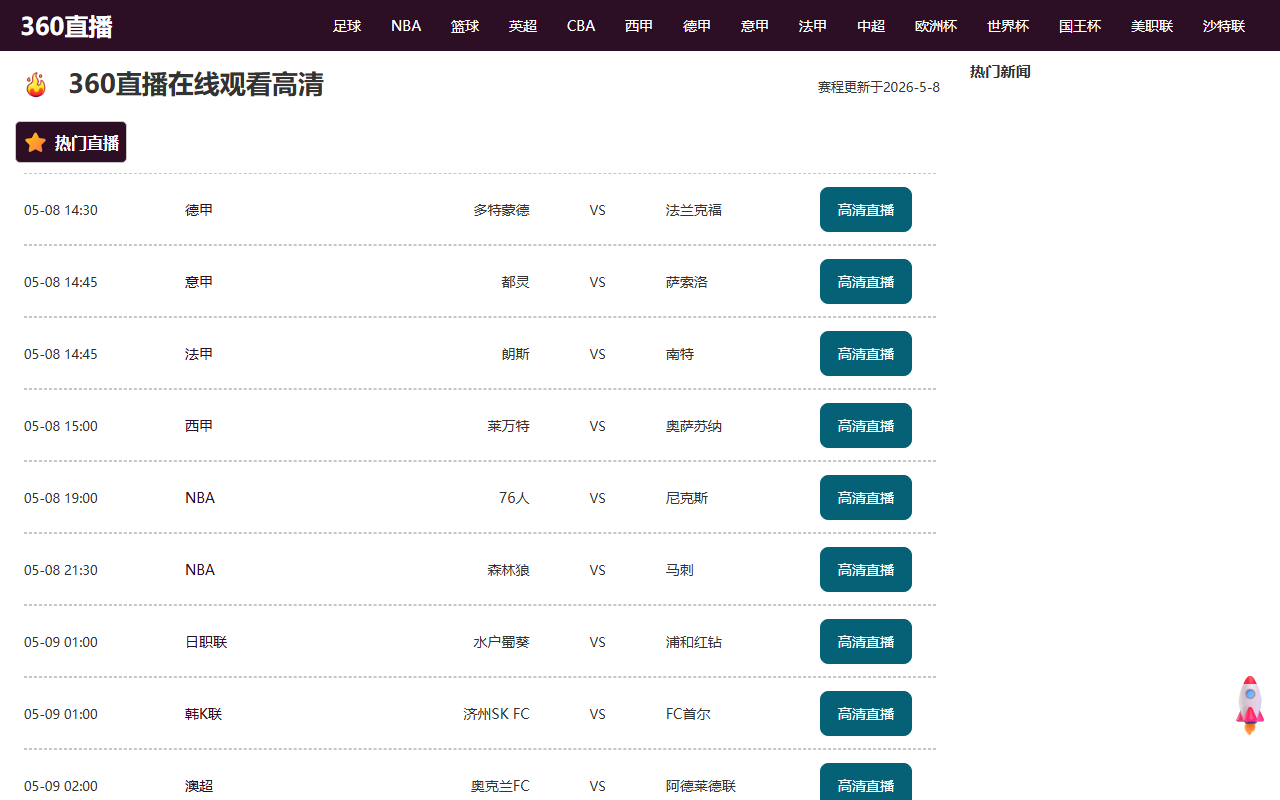Click the 澳超 league label
This screenshot has height=800, width=1280.
pyautogui.click(x=199, y=786)
